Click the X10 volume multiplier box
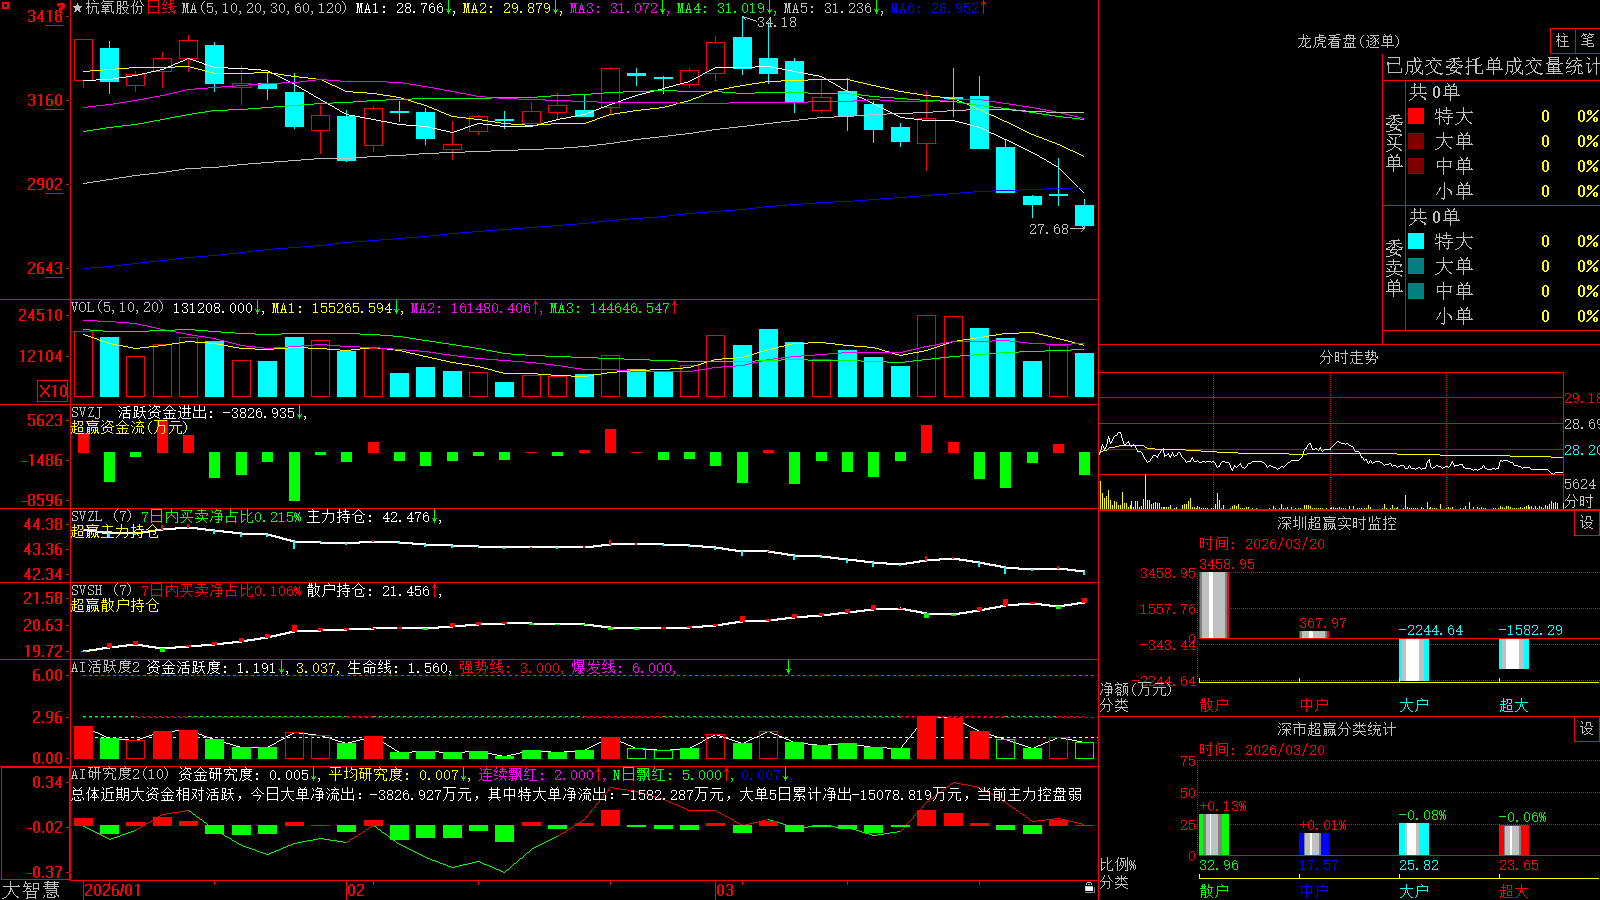 point(53,391)
